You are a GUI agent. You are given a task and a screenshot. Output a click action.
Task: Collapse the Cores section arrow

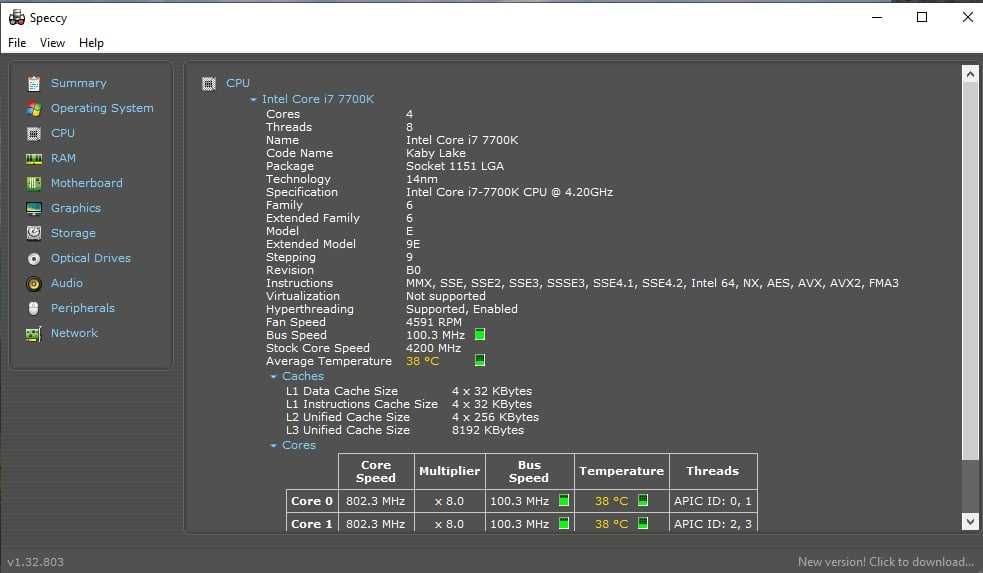point(273,446)
